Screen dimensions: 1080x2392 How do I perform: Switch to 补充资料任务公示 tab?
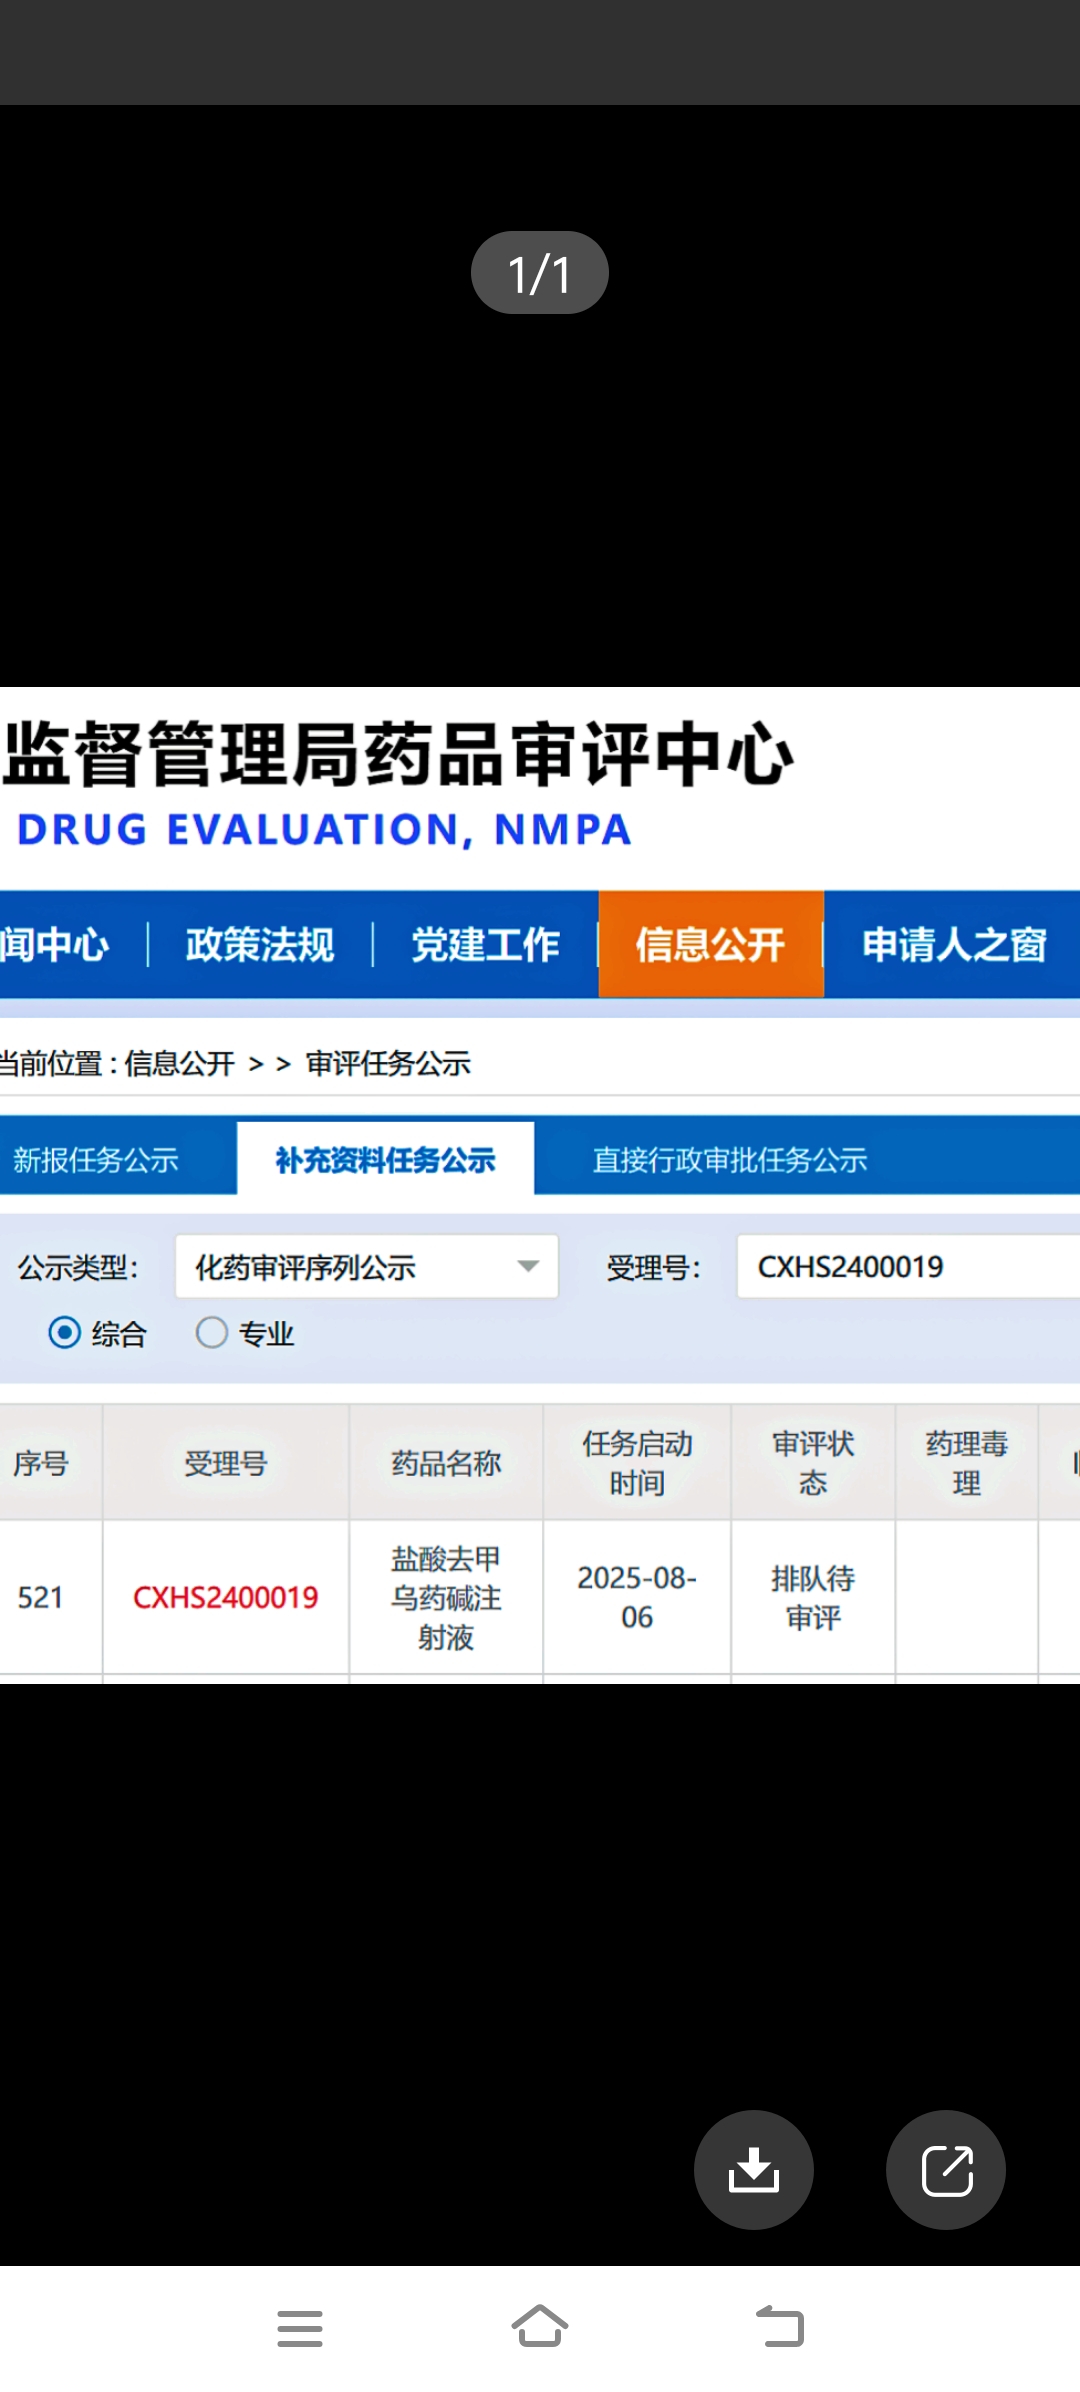[386, 1160]
